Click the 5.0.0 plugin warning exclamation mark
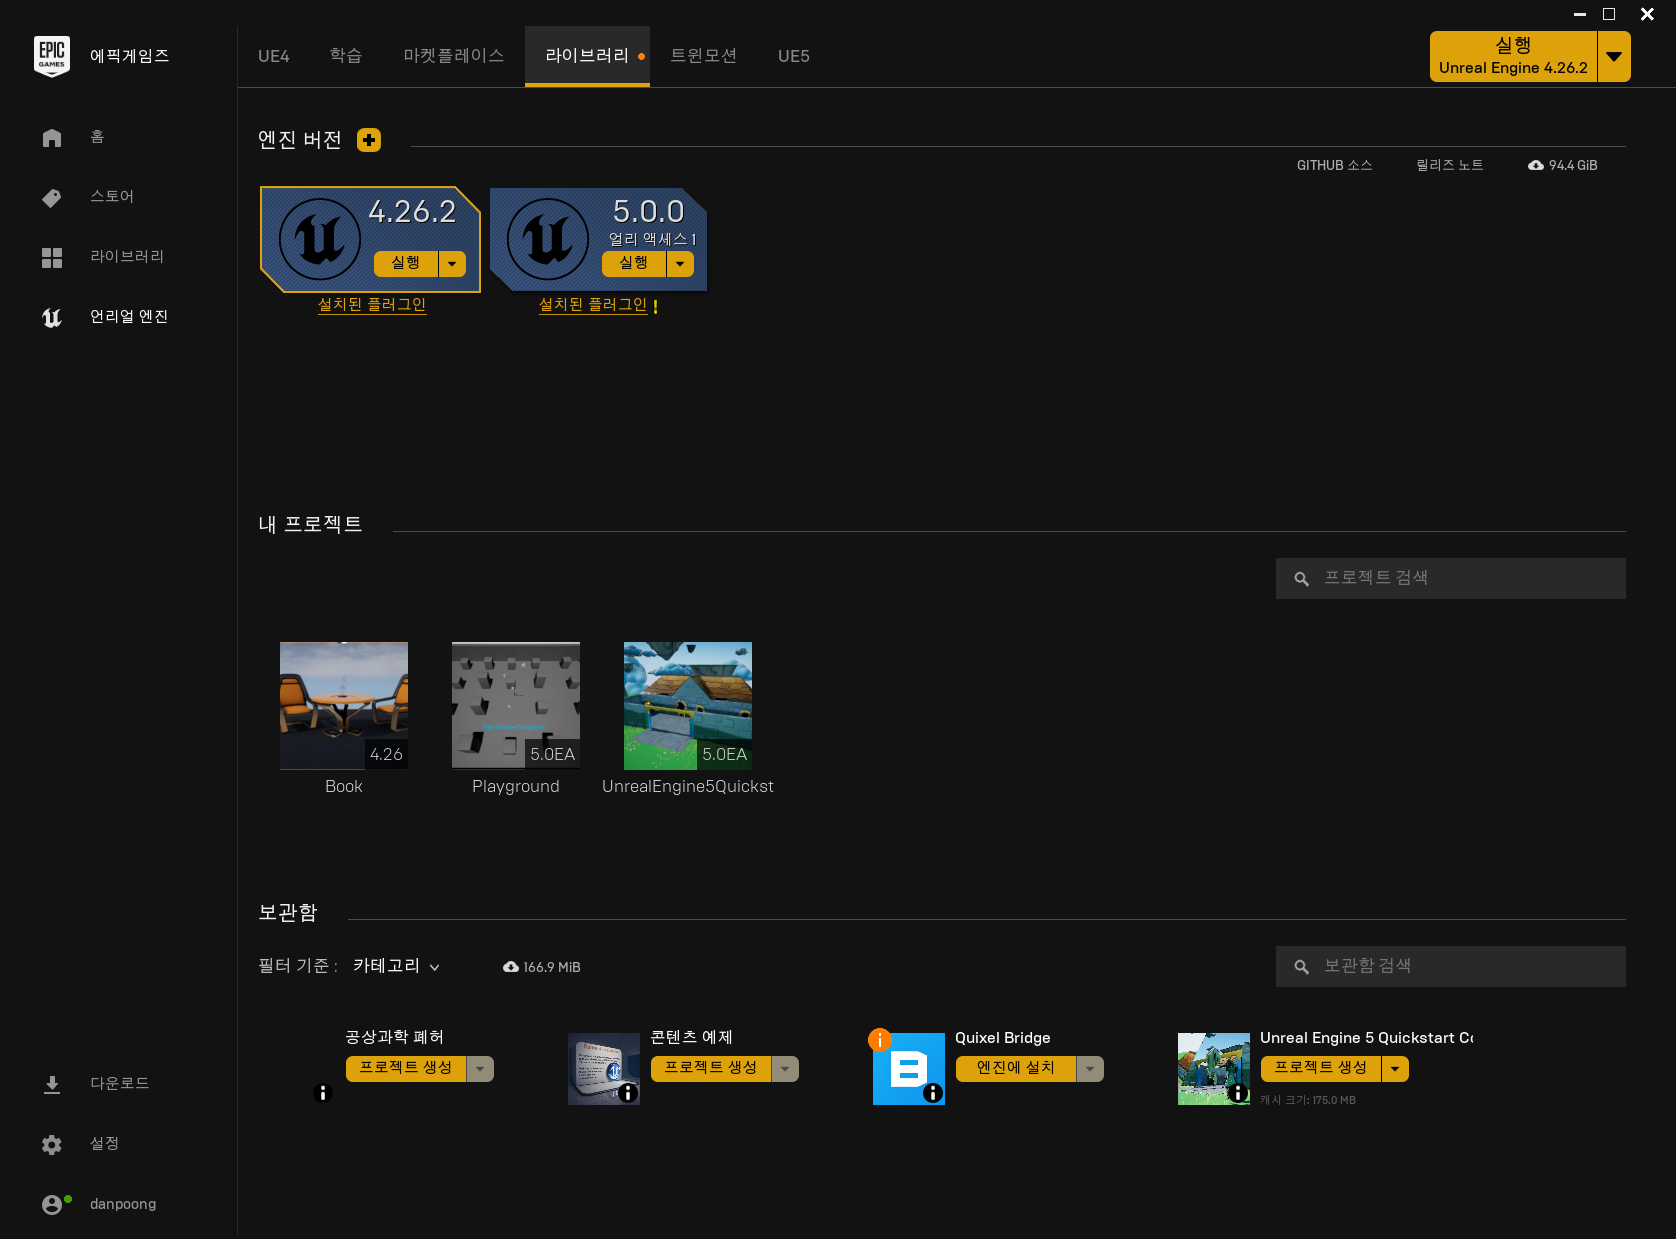Viewport: 1676px width, 1239px height. pos(655,307)
